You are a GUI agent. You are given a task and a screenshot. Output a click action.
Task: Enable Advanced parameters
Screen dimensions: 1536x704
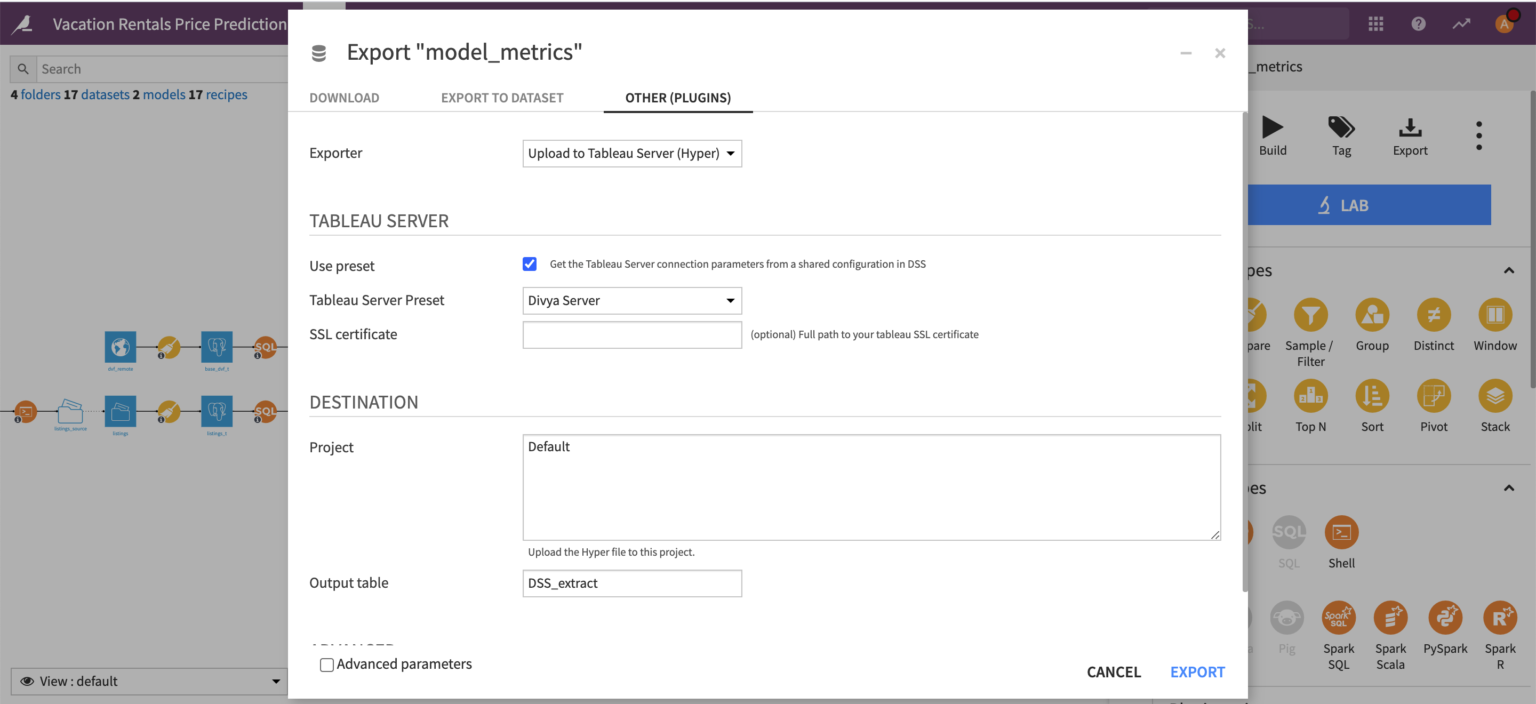(326, 664)
